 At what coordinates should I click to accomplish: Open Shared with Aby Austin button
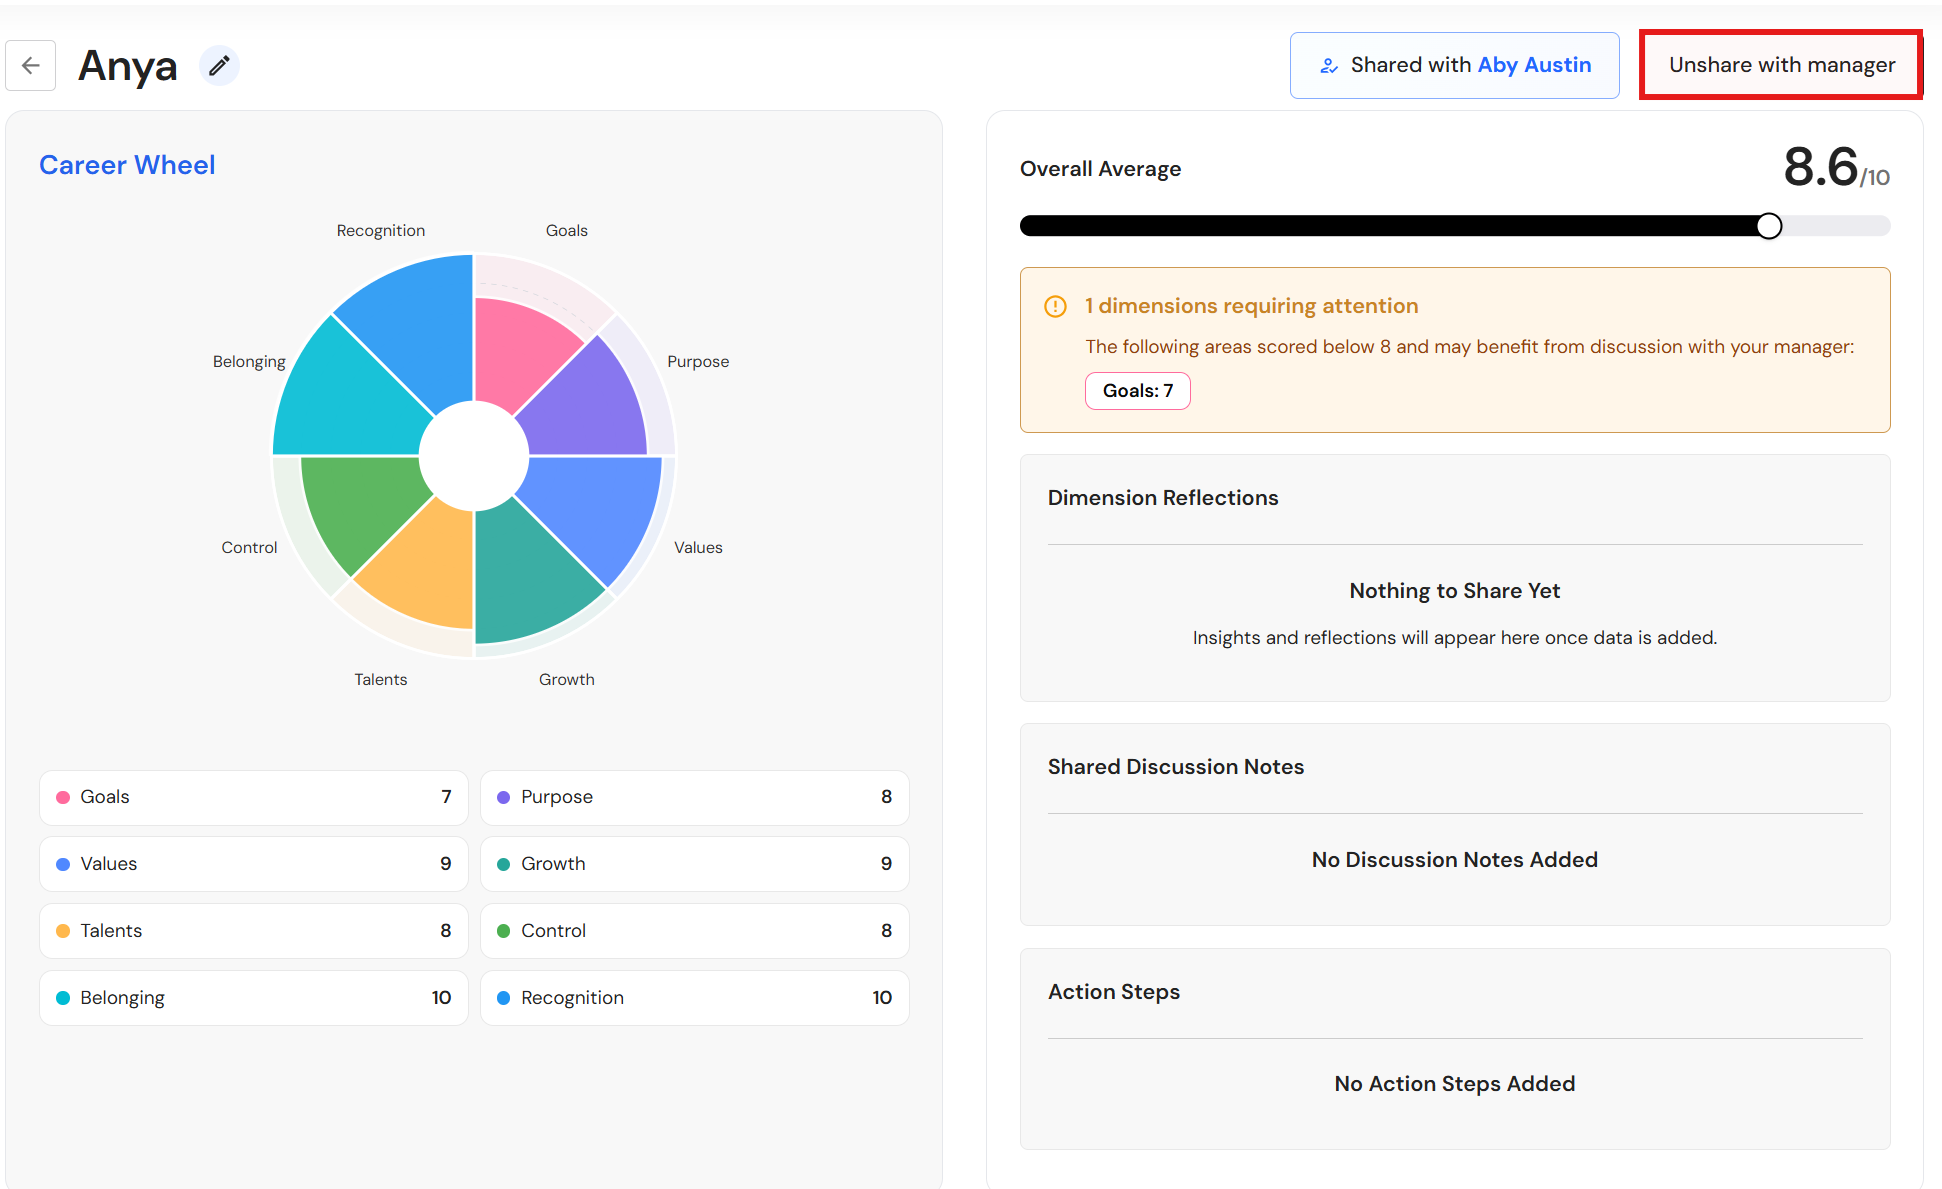tap(1454, 65)
